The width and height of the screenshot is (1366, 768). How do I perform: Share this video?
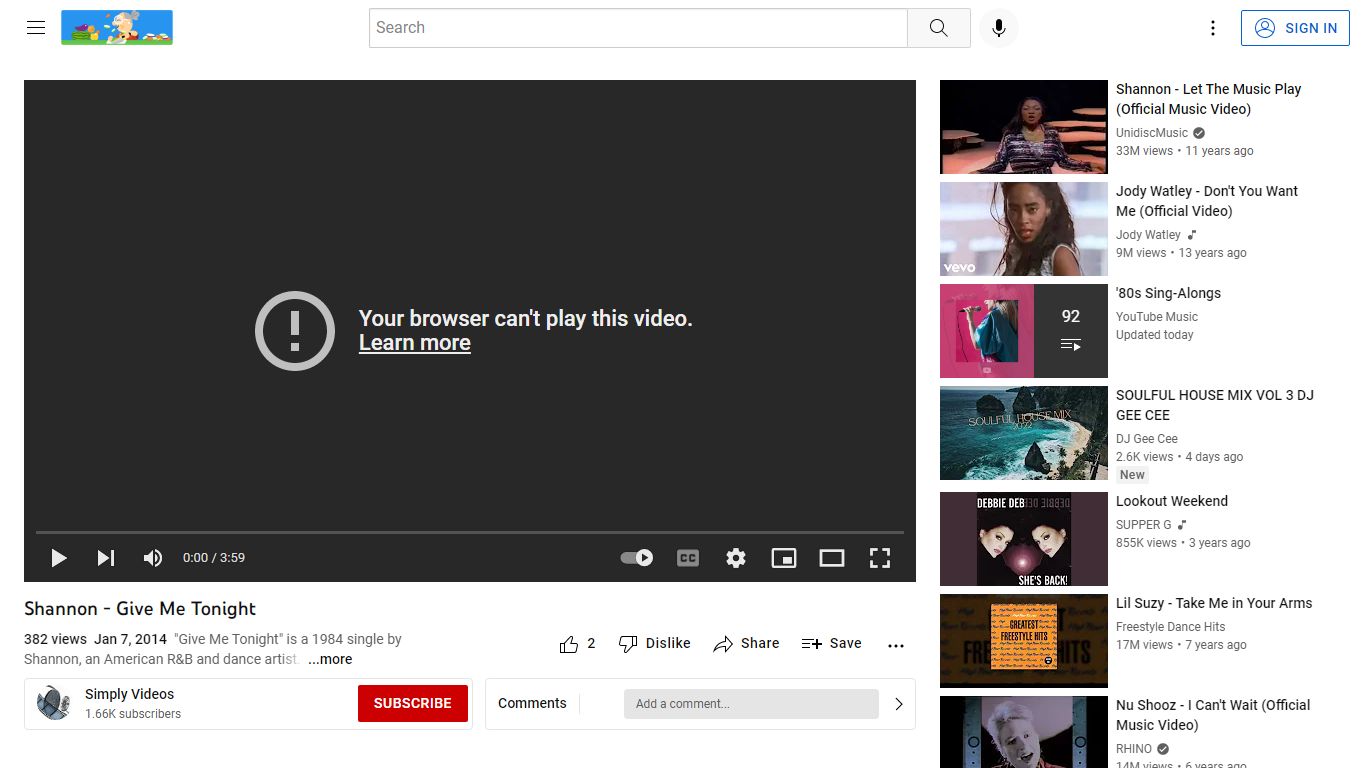(x=746, y=644)
